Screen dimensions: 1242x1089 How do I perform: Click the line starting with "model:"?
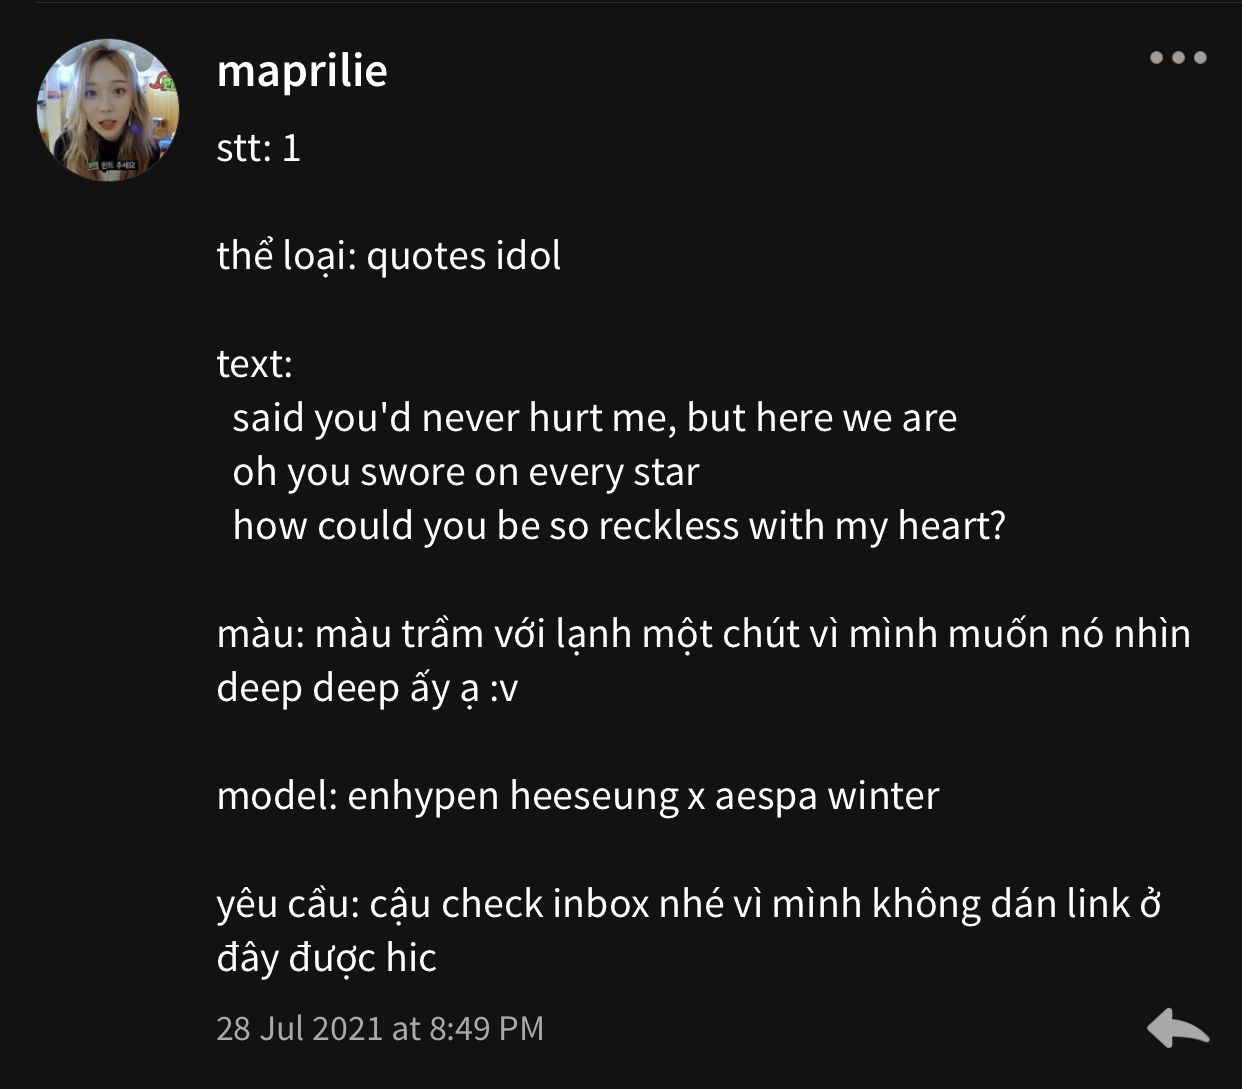click(x=577, y=796)
